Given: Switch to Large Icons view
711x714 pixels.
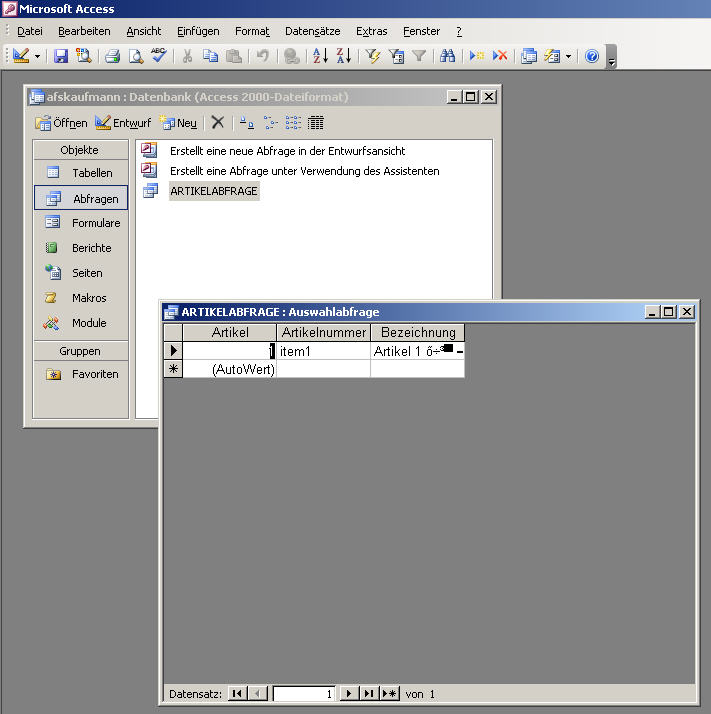Looking at the screenshot, I should [x=246, y=122].
